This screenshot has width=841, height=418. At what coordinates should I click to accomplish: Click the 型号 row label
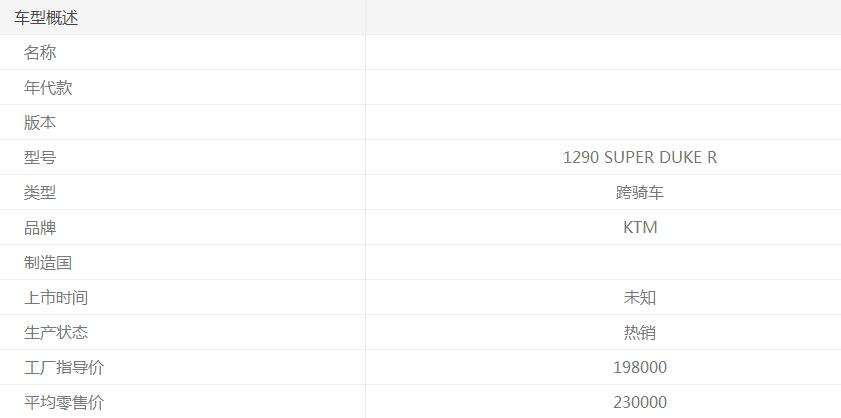tap(40, 158)
